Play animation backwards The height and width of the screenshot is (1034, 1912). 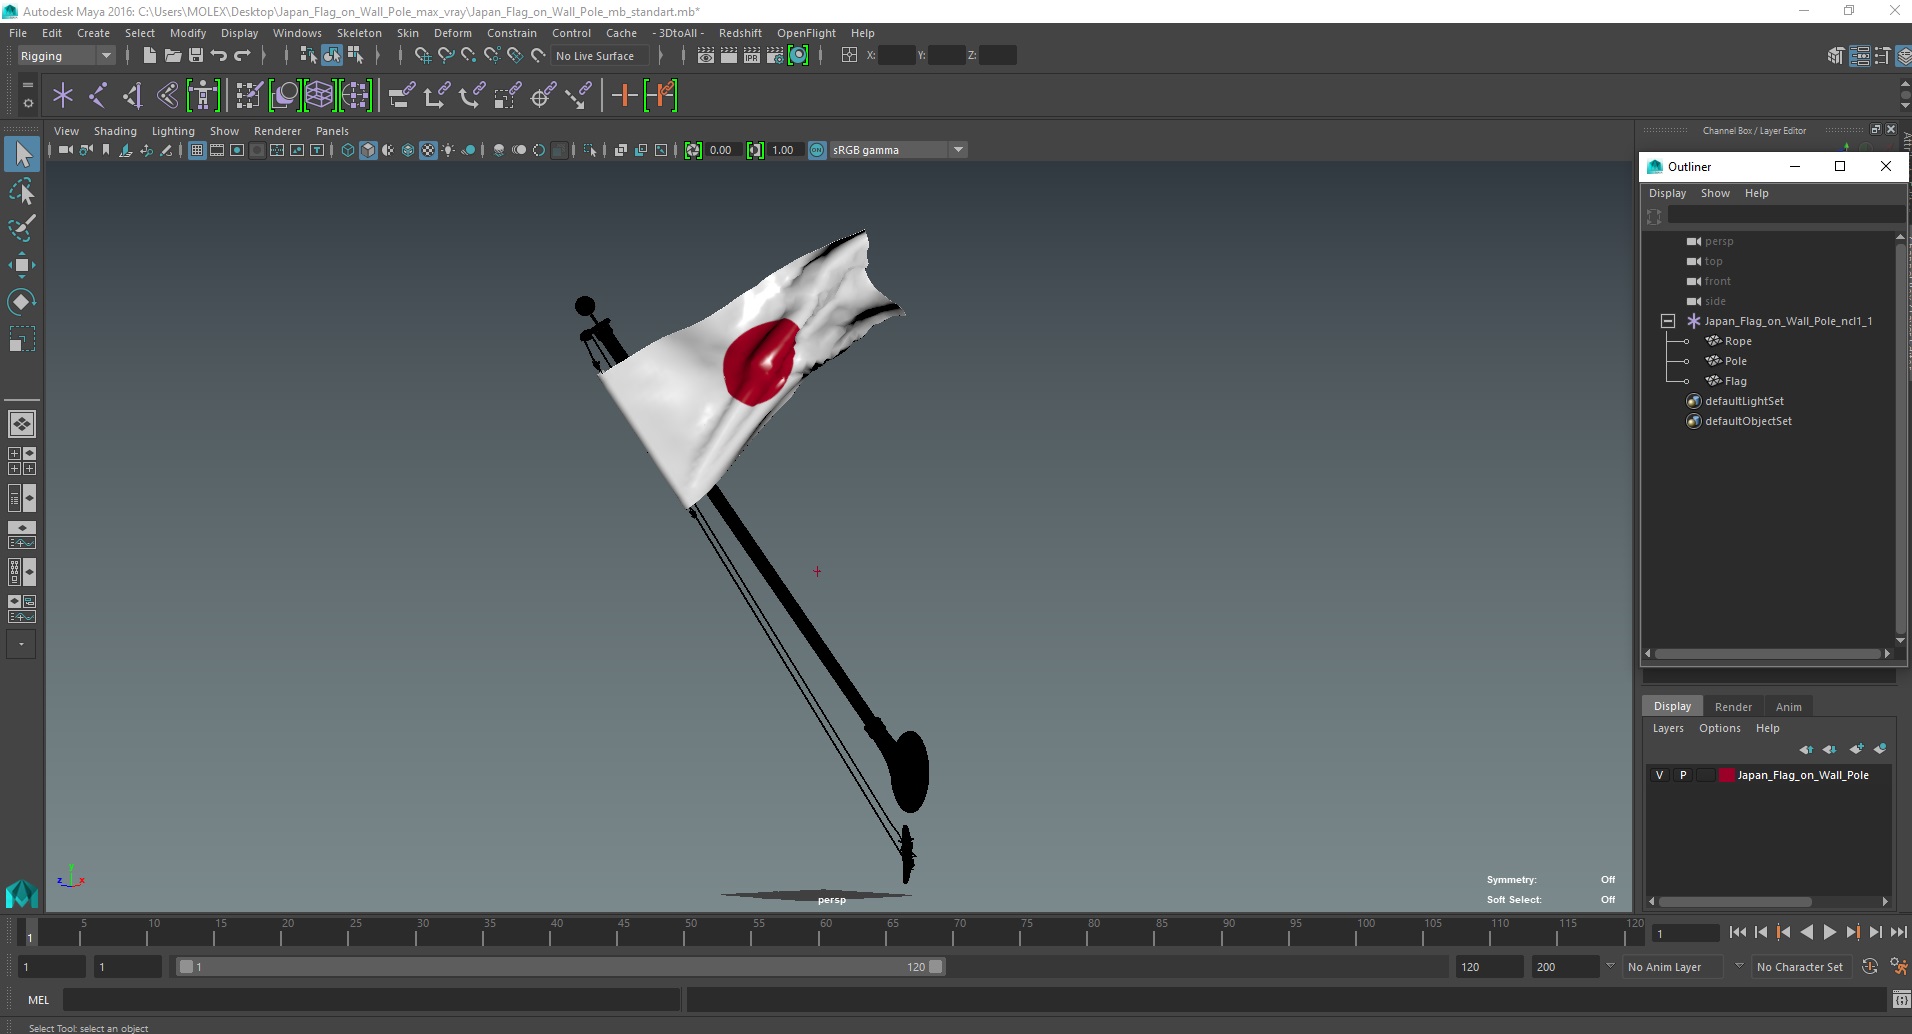[1806, 932]
